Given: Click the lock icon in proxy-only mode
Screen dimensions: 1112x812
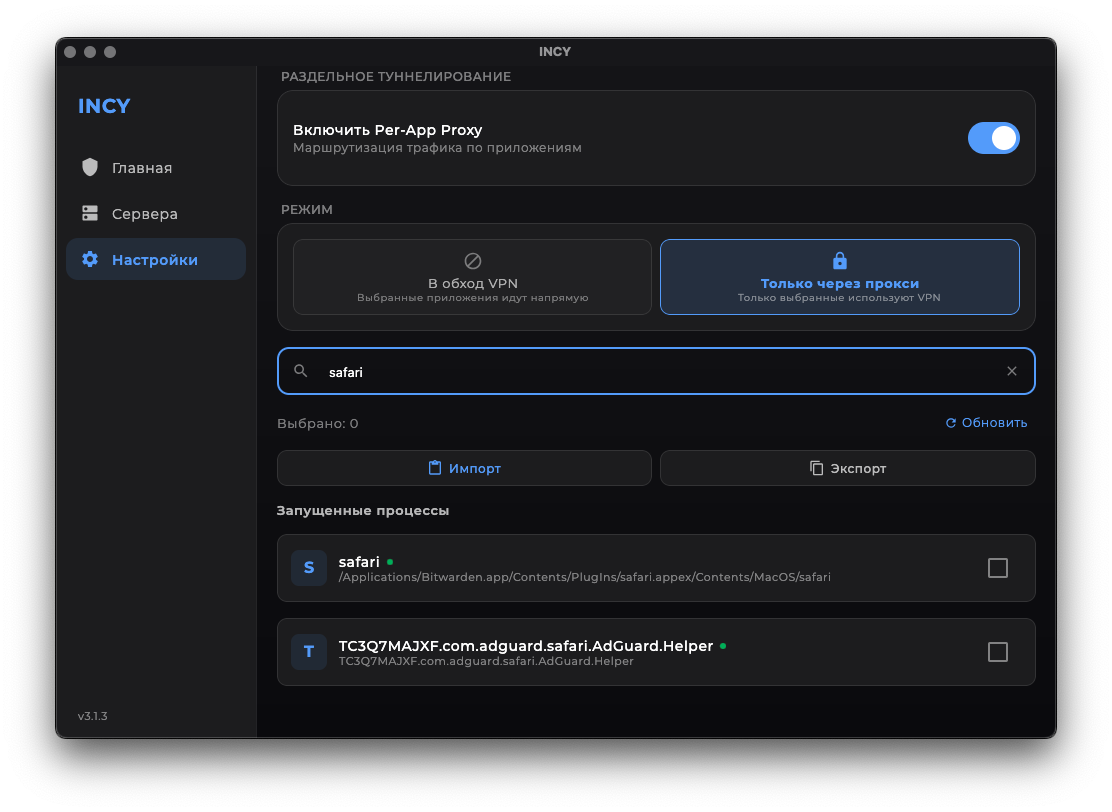Looking at the screenshot, I should tap(840, 260).
